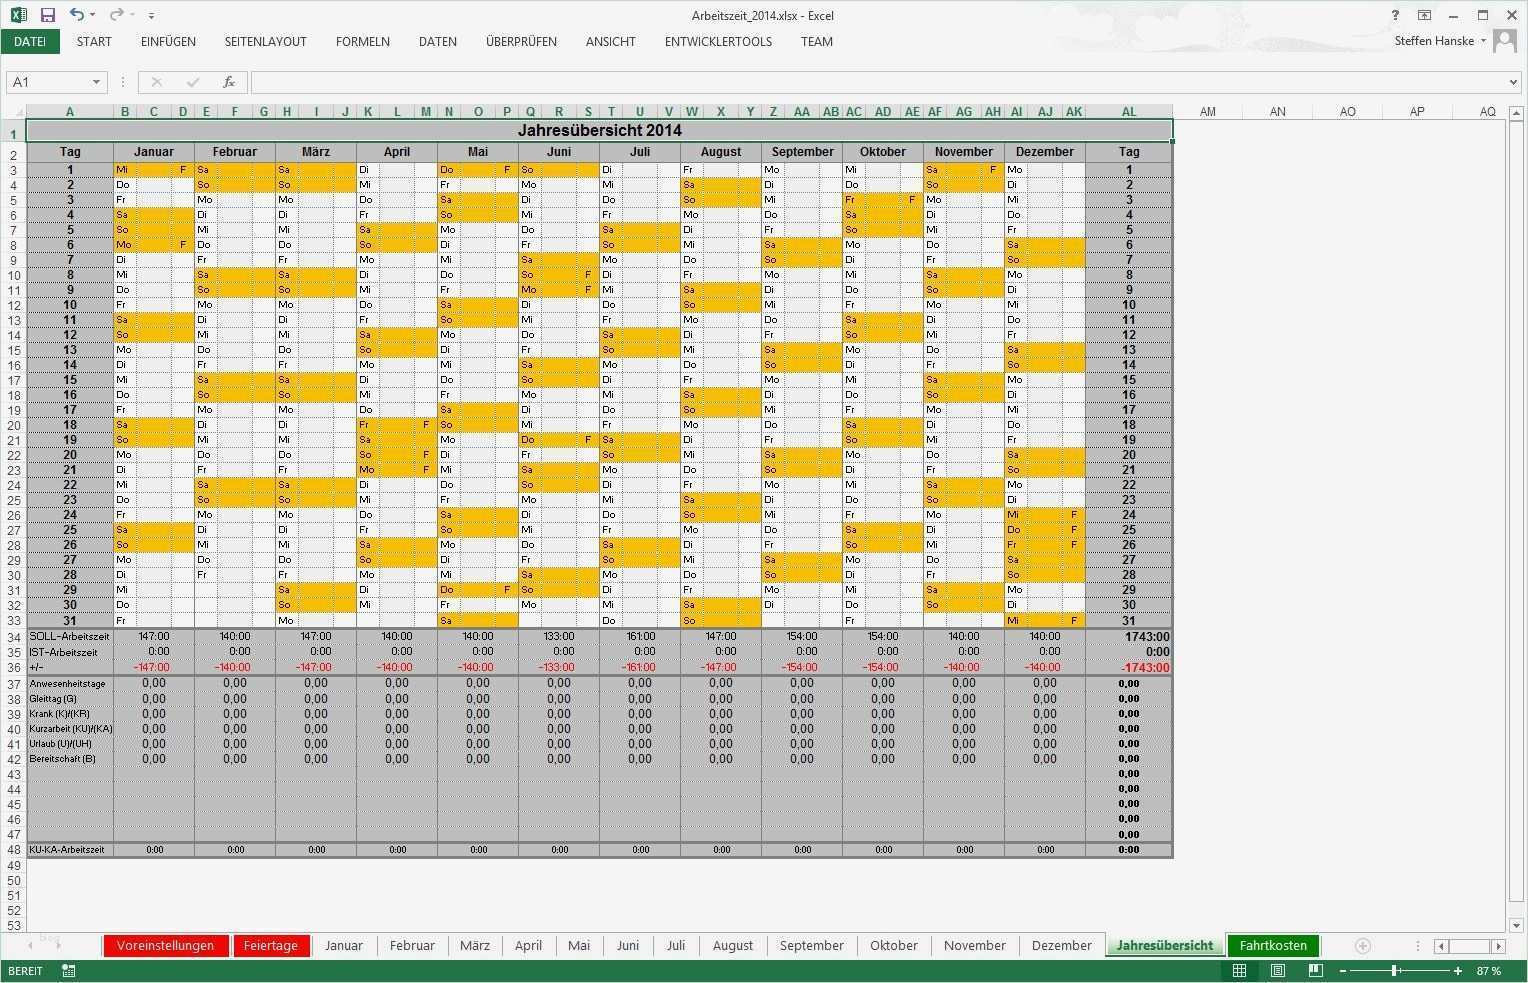Image resolution: width=1528 pixels, height=983 pixels.
Task: Select Normal view icon in status bar
Action: point(1239,970)
